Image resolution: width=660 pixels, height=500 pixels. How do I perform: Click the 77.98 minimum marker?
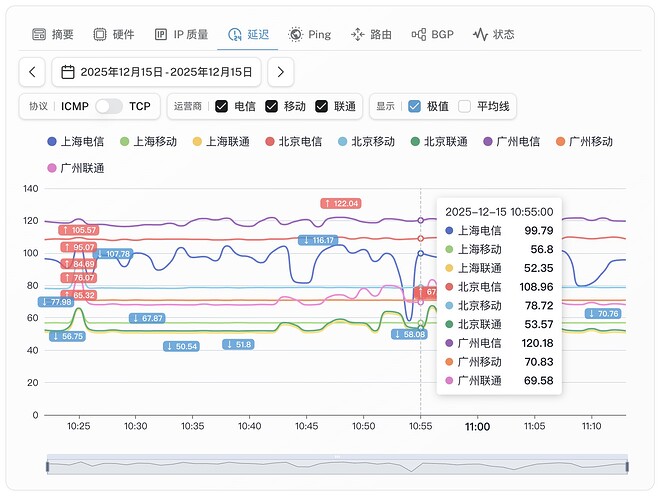[56, 302]
